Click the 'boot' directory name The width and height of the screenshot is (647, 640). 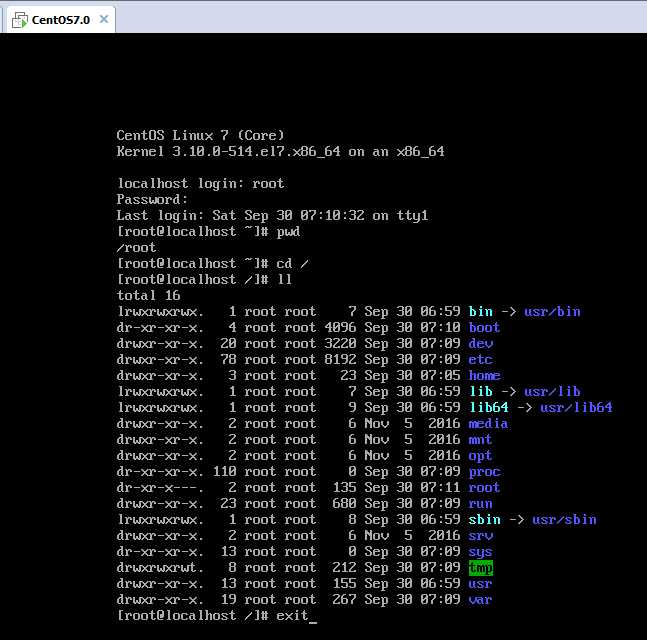[484, 327]
